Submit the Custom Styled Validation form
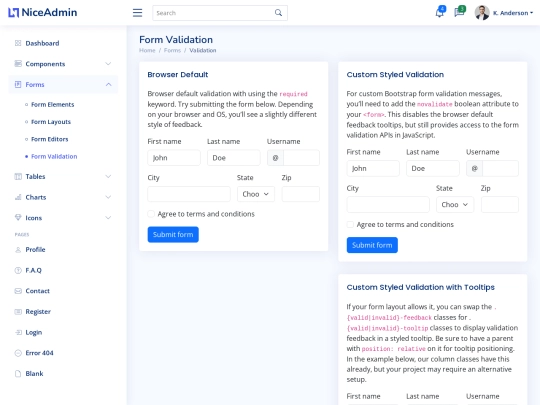This screenshot has width=540, height=405. tap(372, 245)
